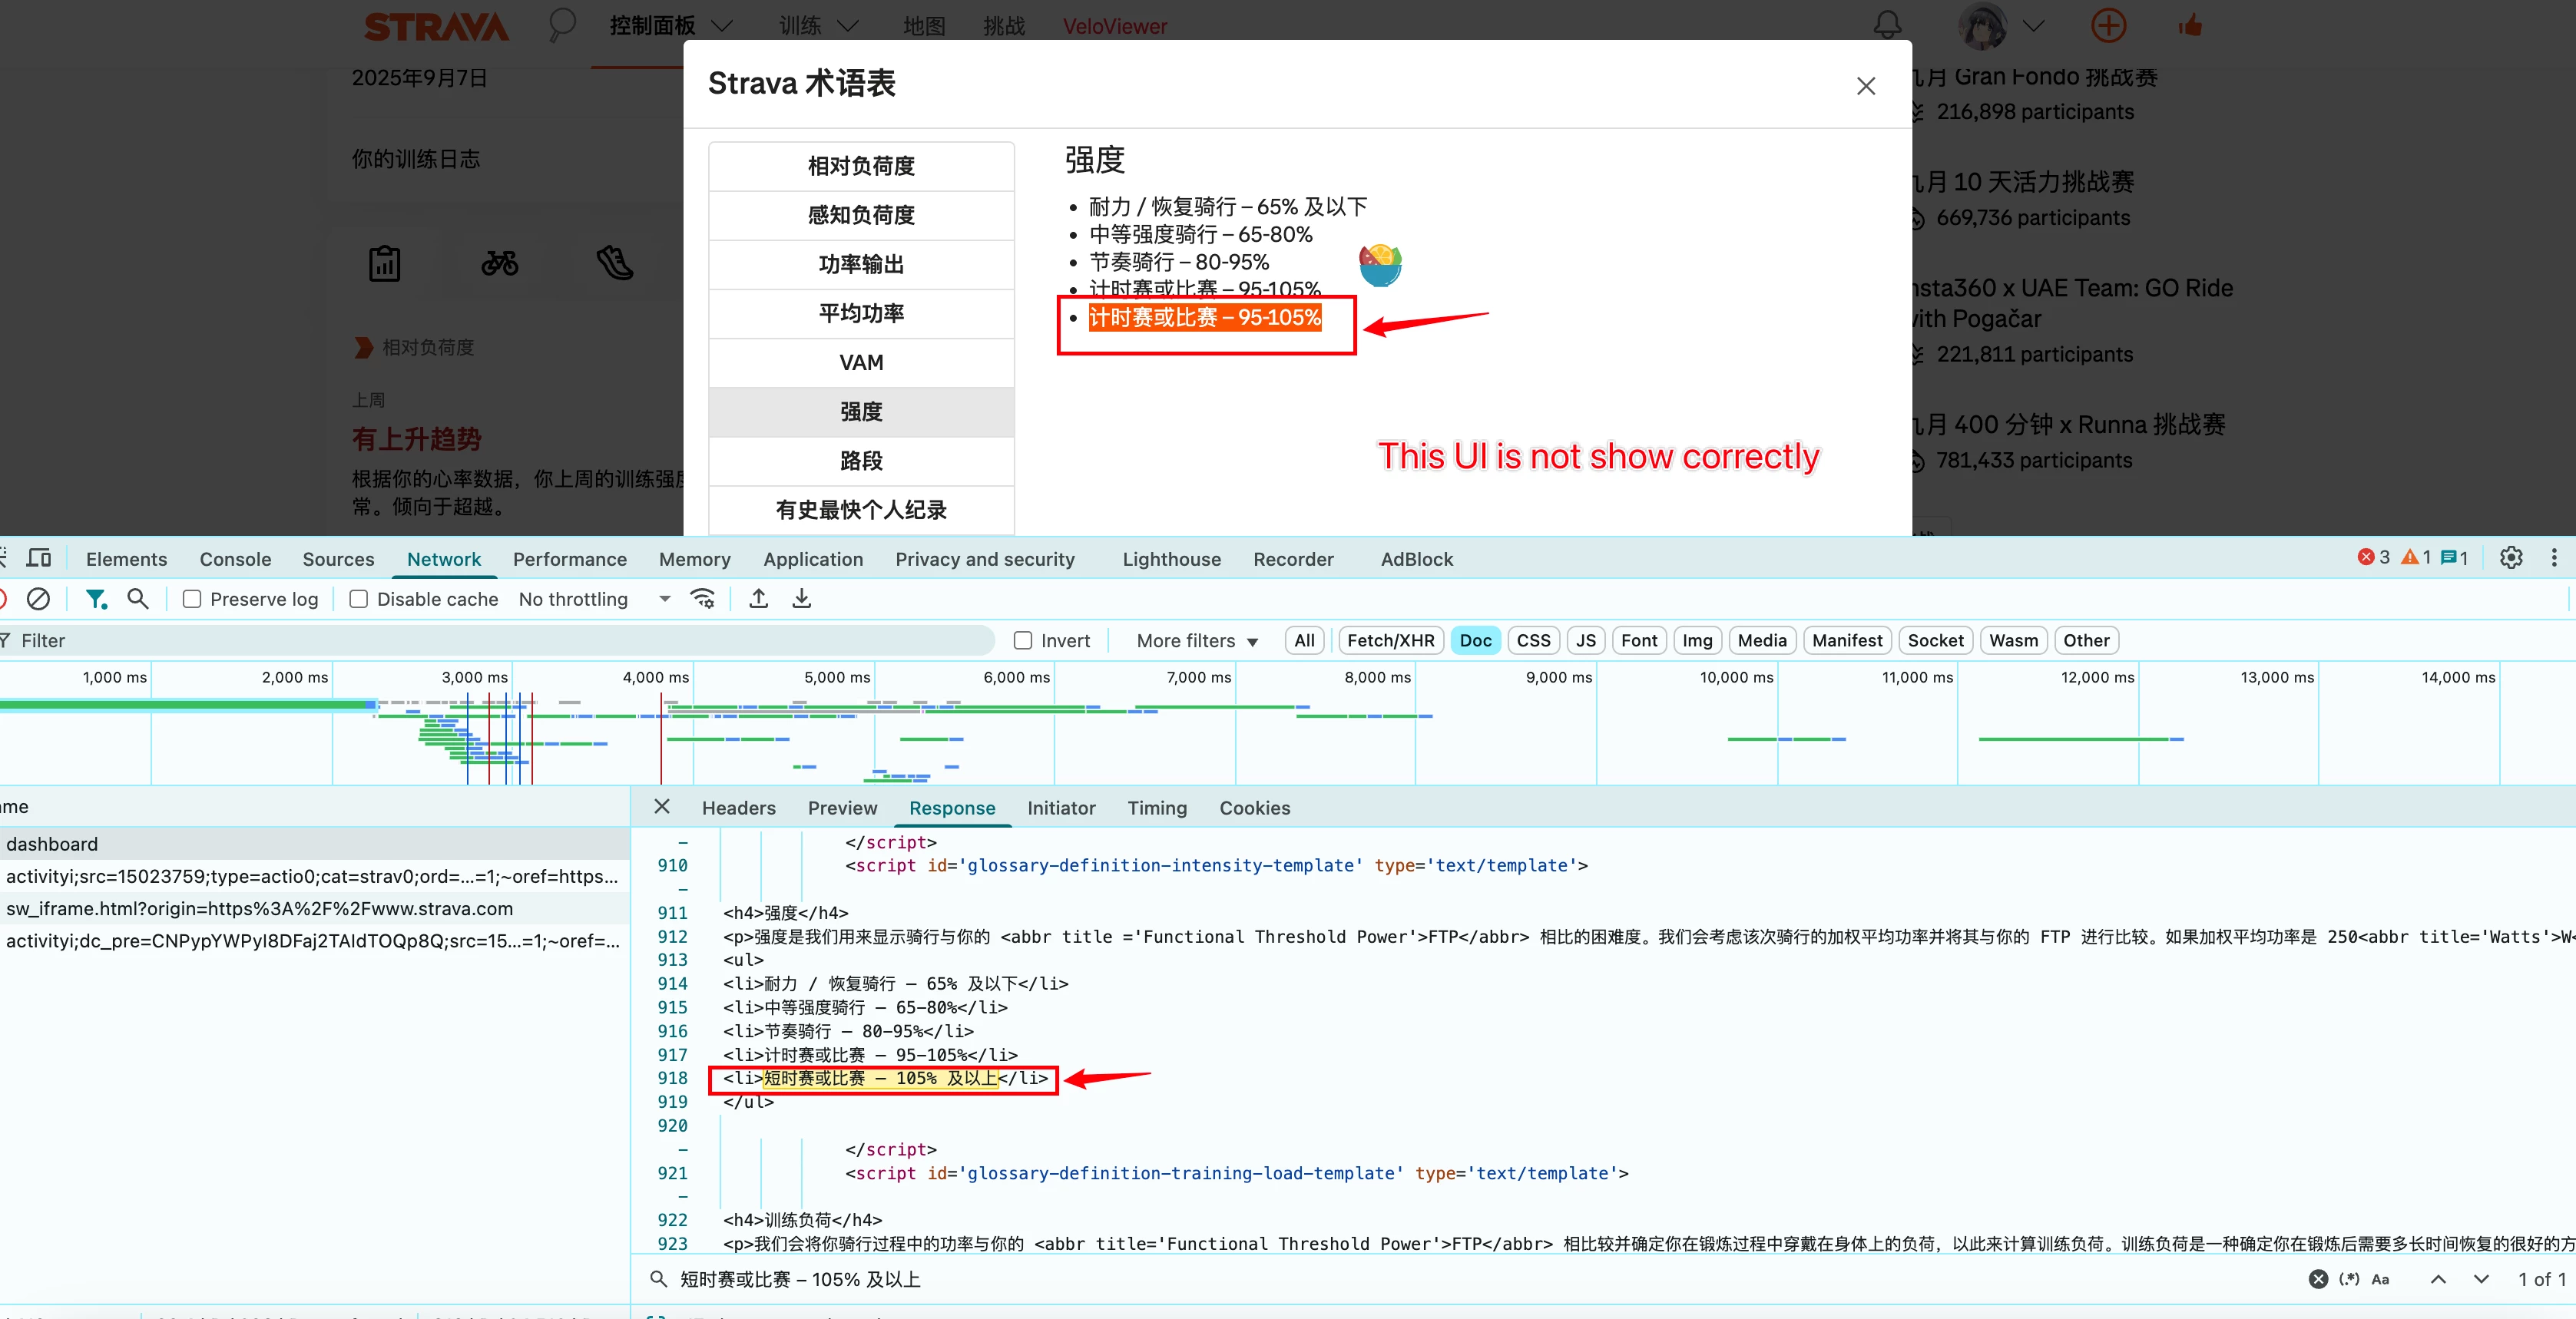Screen dimensions: 2576x1319
Task: Select 功率输出 glossary term
Action: (861, 264)
